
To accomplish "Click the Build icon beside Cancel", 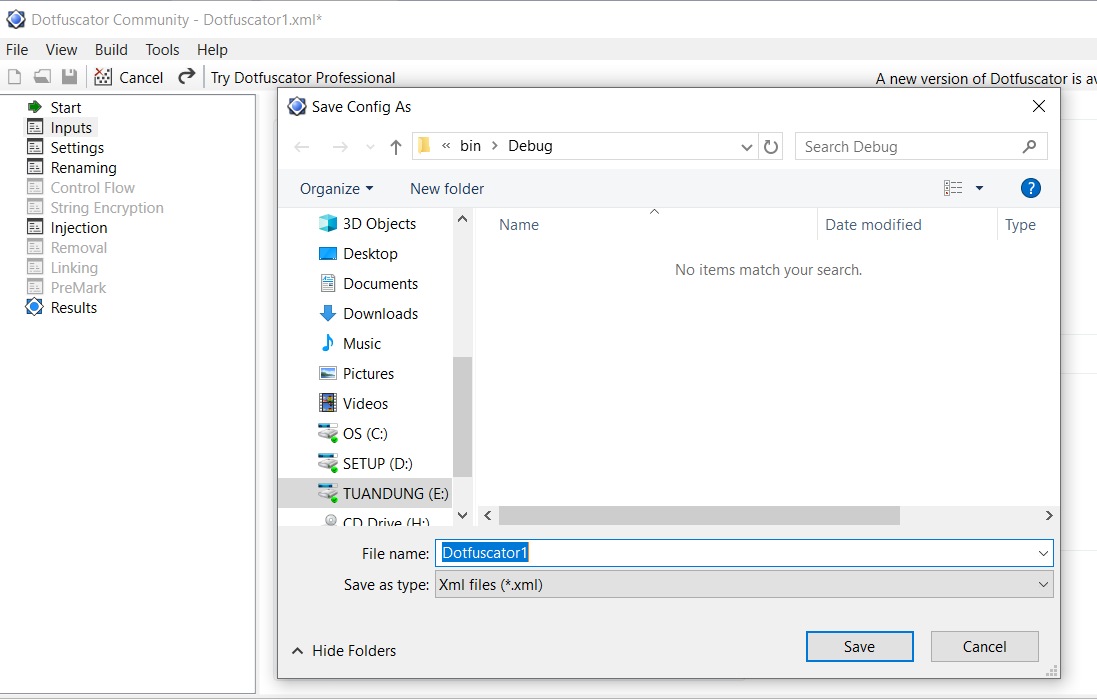I will click(x=103, y=77).
